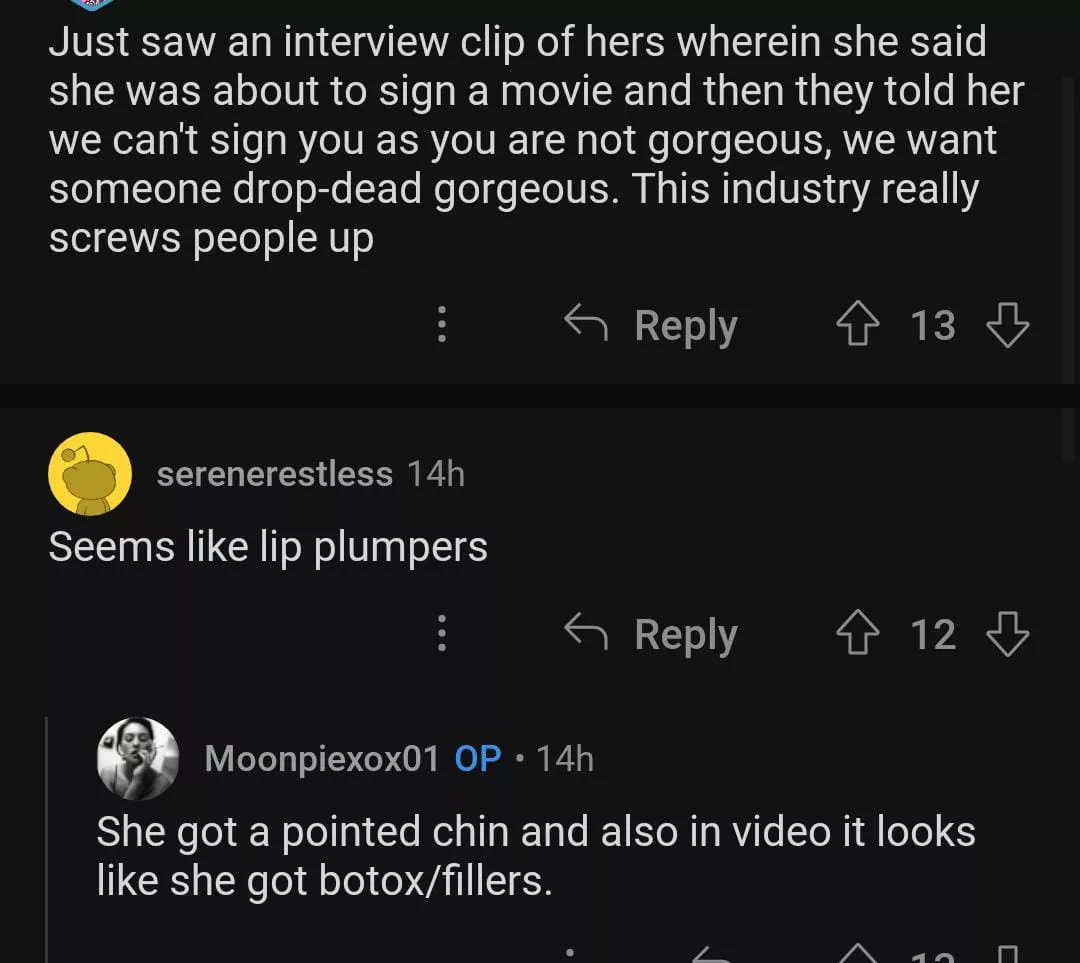Open the options menu on the interview clip comment

[x=441, y=325]
